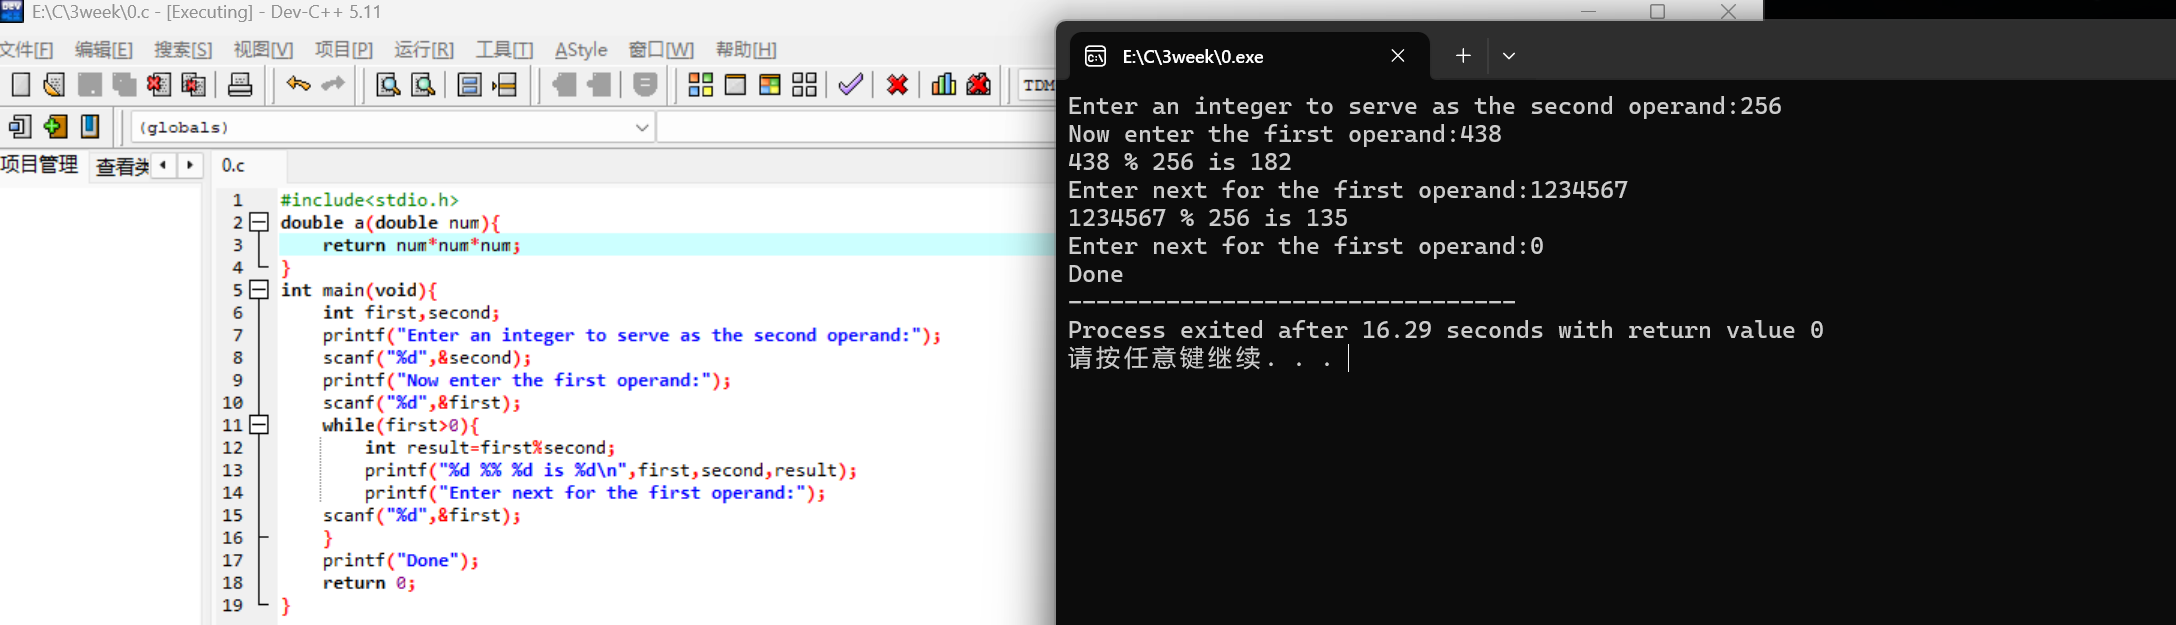Click the Rebuild All grid icon

coord(805,85)
